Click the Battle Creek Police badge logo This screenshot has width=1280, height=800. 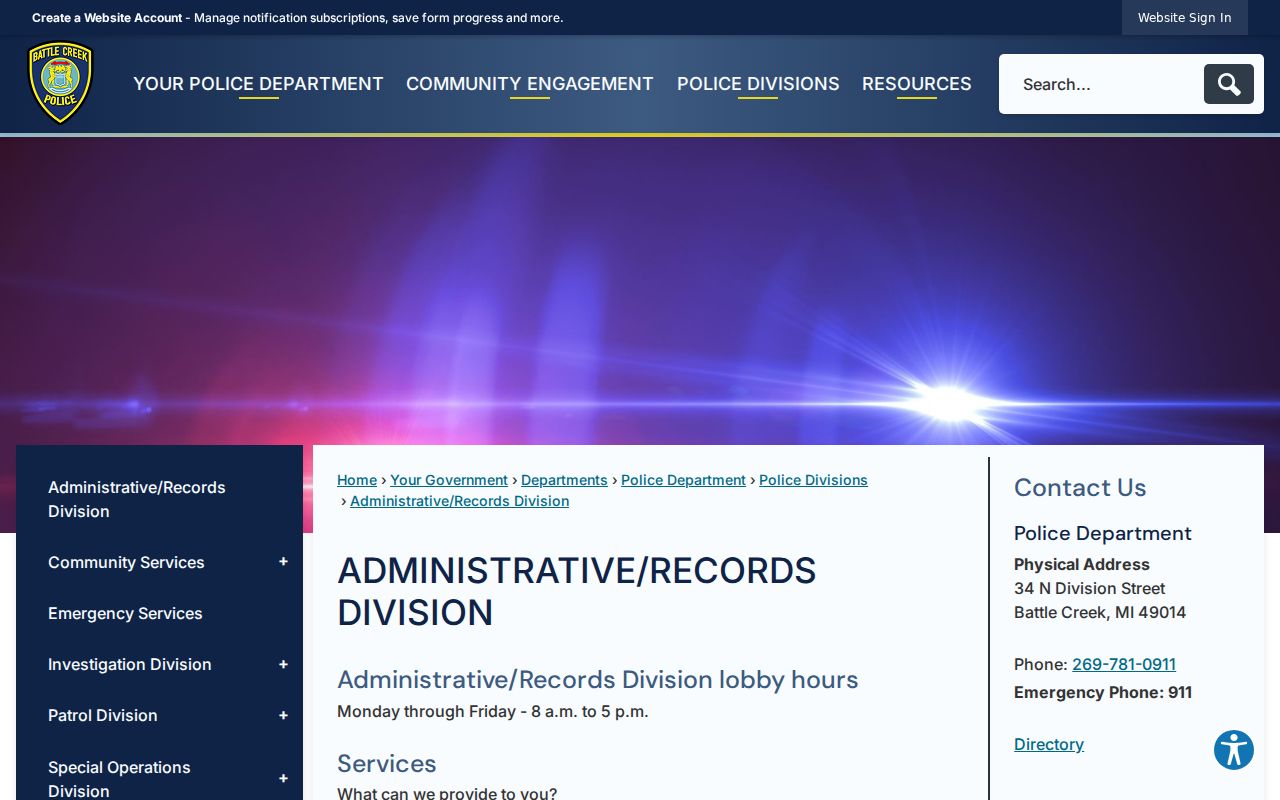pyautogui.click(x=60, y=83)
